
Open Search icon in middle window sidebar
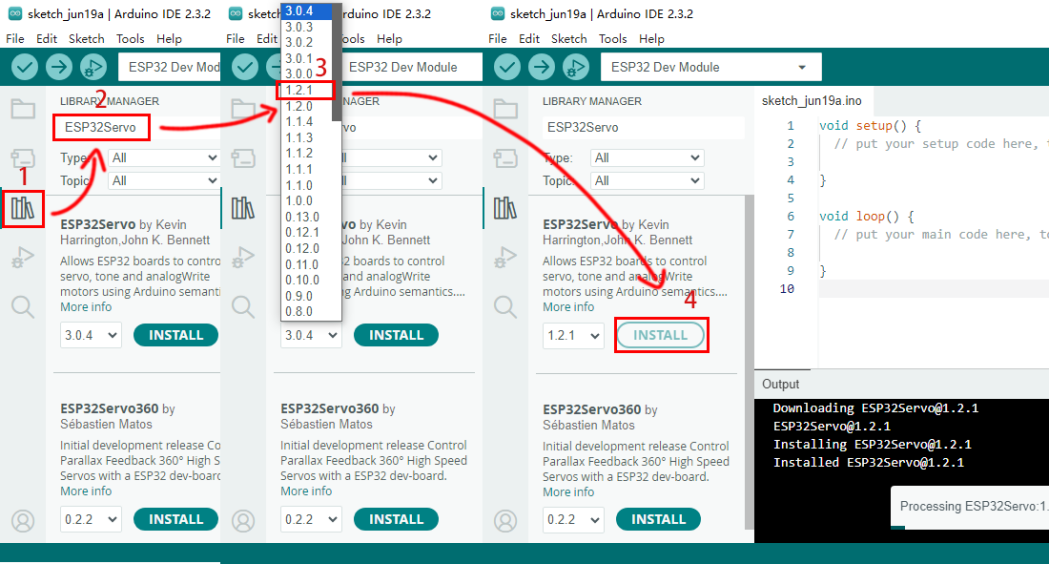point(243,307)
